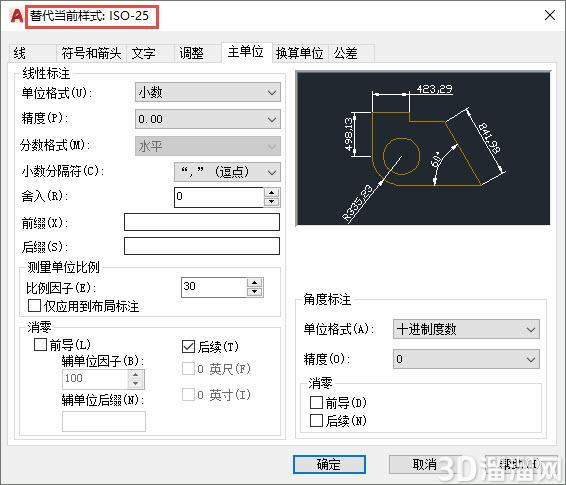Open the 换算单位 tab
The image size is (566, 485).
click(300, 53)
